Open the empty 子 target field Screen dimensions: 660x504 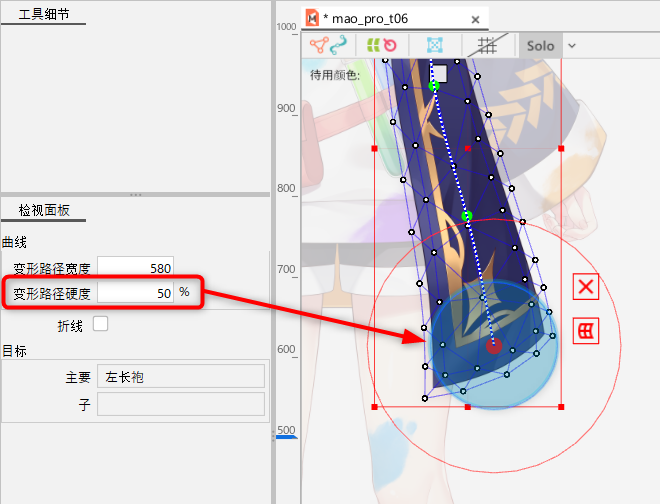tap(181, 403)
